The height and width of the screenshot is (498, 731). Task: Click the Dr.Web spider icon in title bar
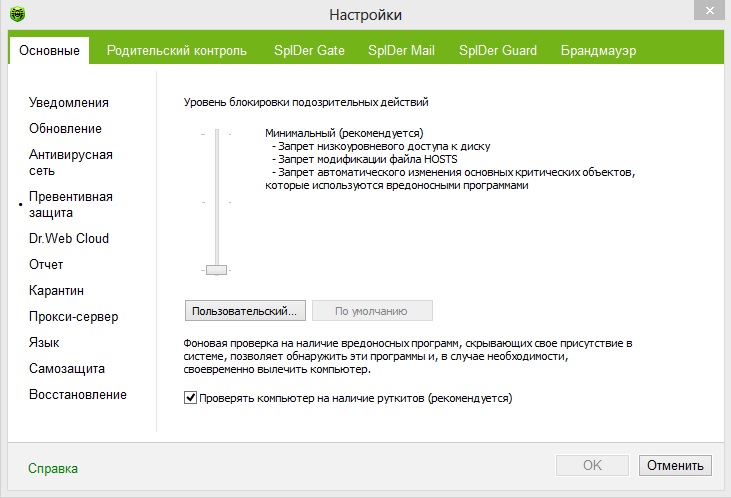18,14
